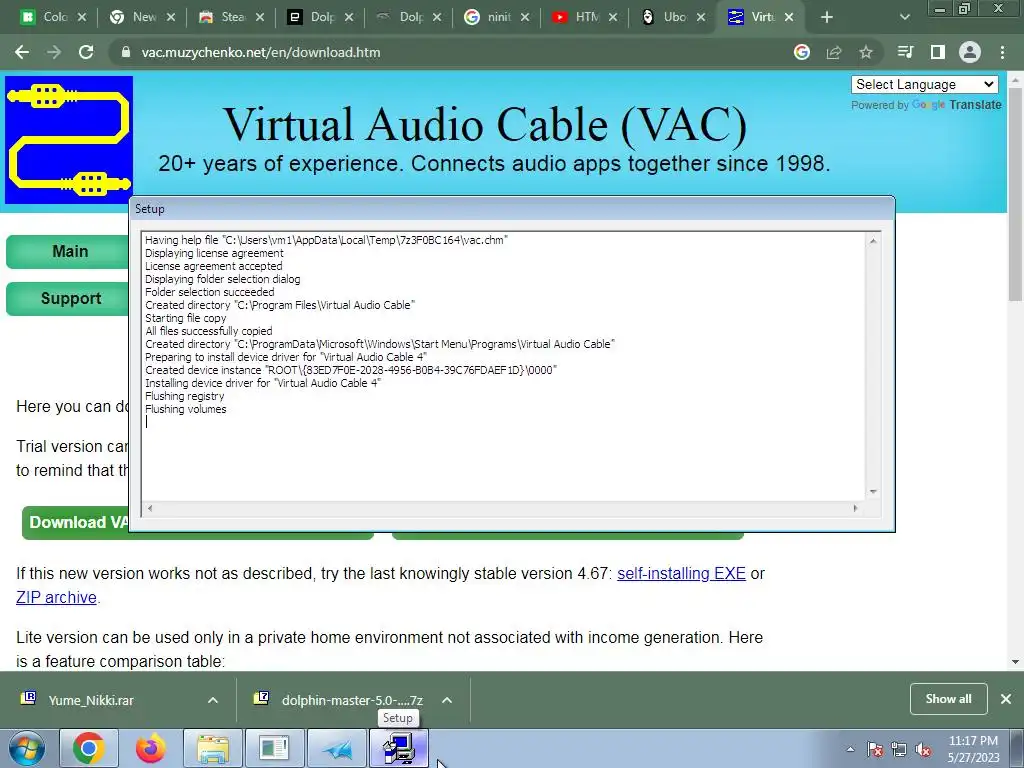Close the Virtual Audio Cable tab
This screenshot has width=1024, height=768.
coord(789,17)
